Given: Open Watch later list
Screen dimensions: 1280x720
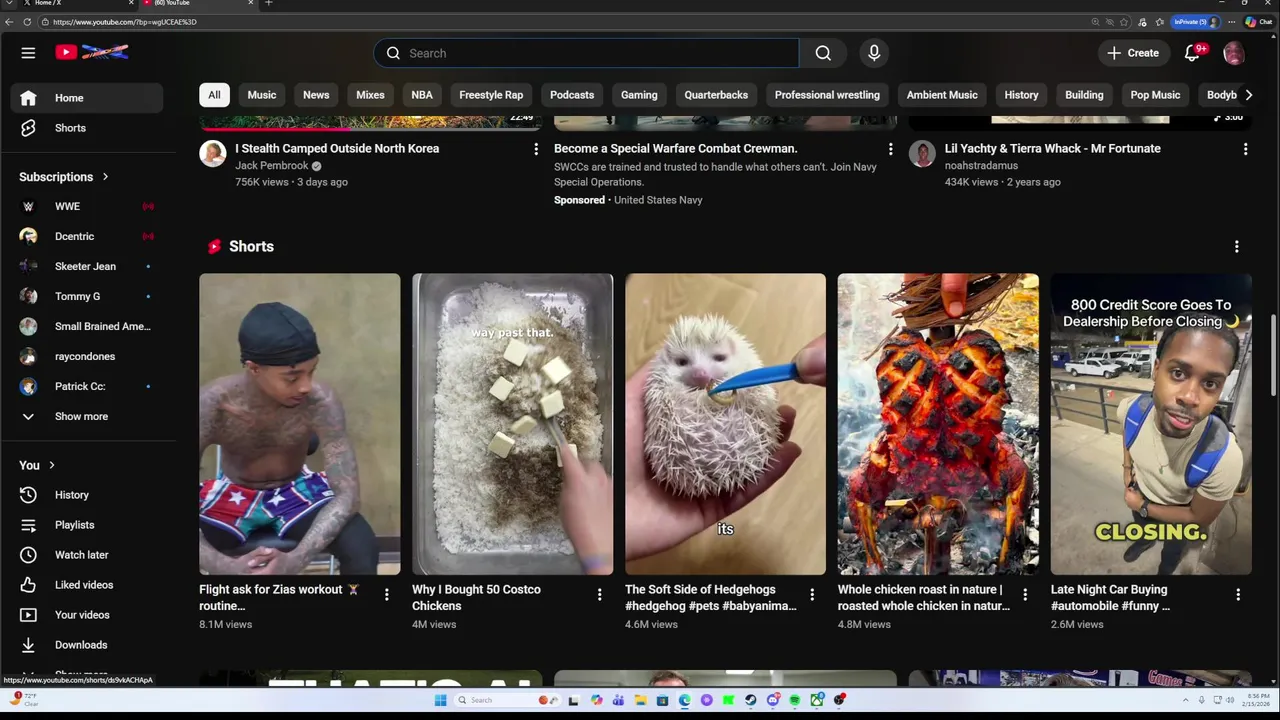Looking at the screenshot, I should pyautogui.click(x=86, y=555).
